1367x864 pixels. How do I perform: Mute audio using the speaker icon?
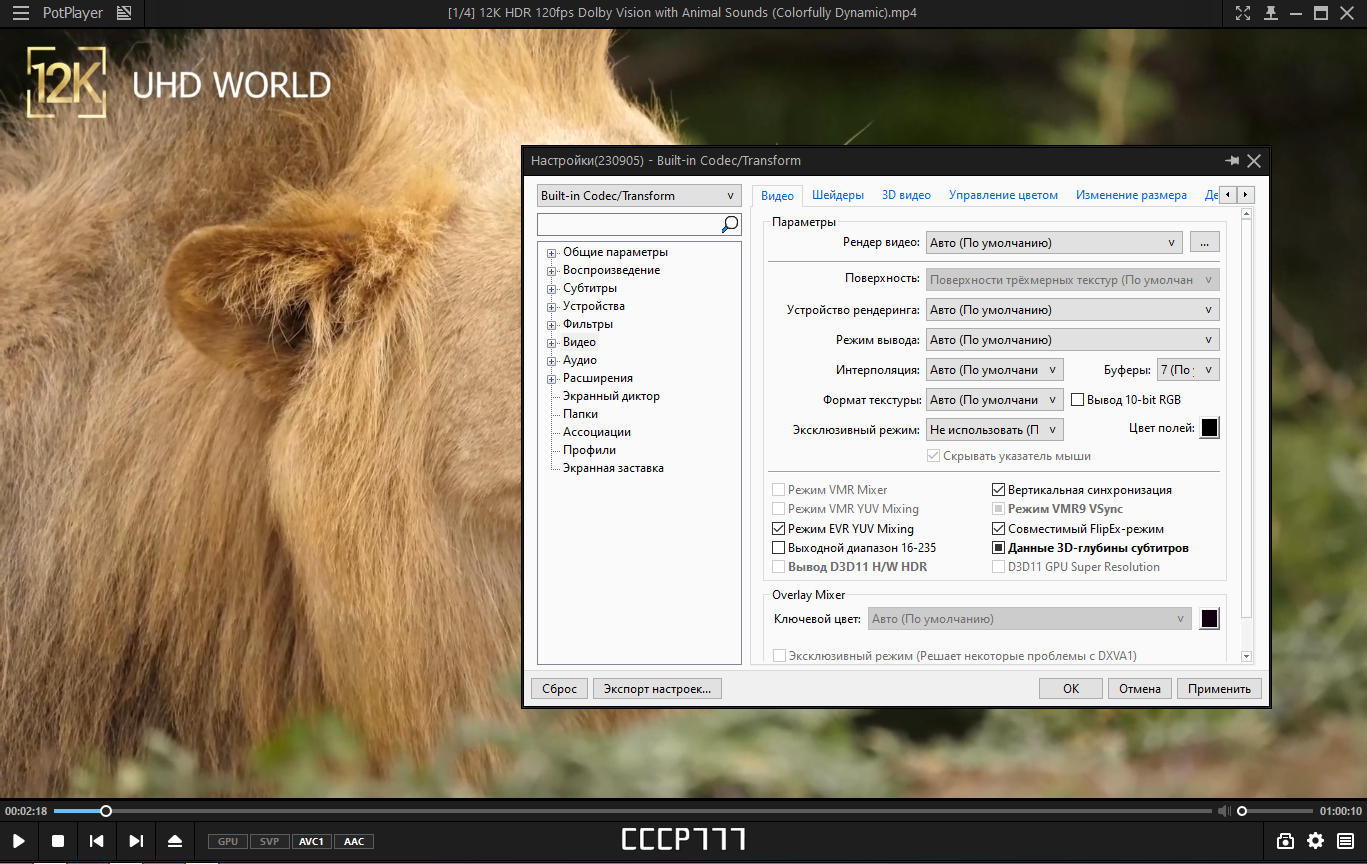pos(1224,811)
